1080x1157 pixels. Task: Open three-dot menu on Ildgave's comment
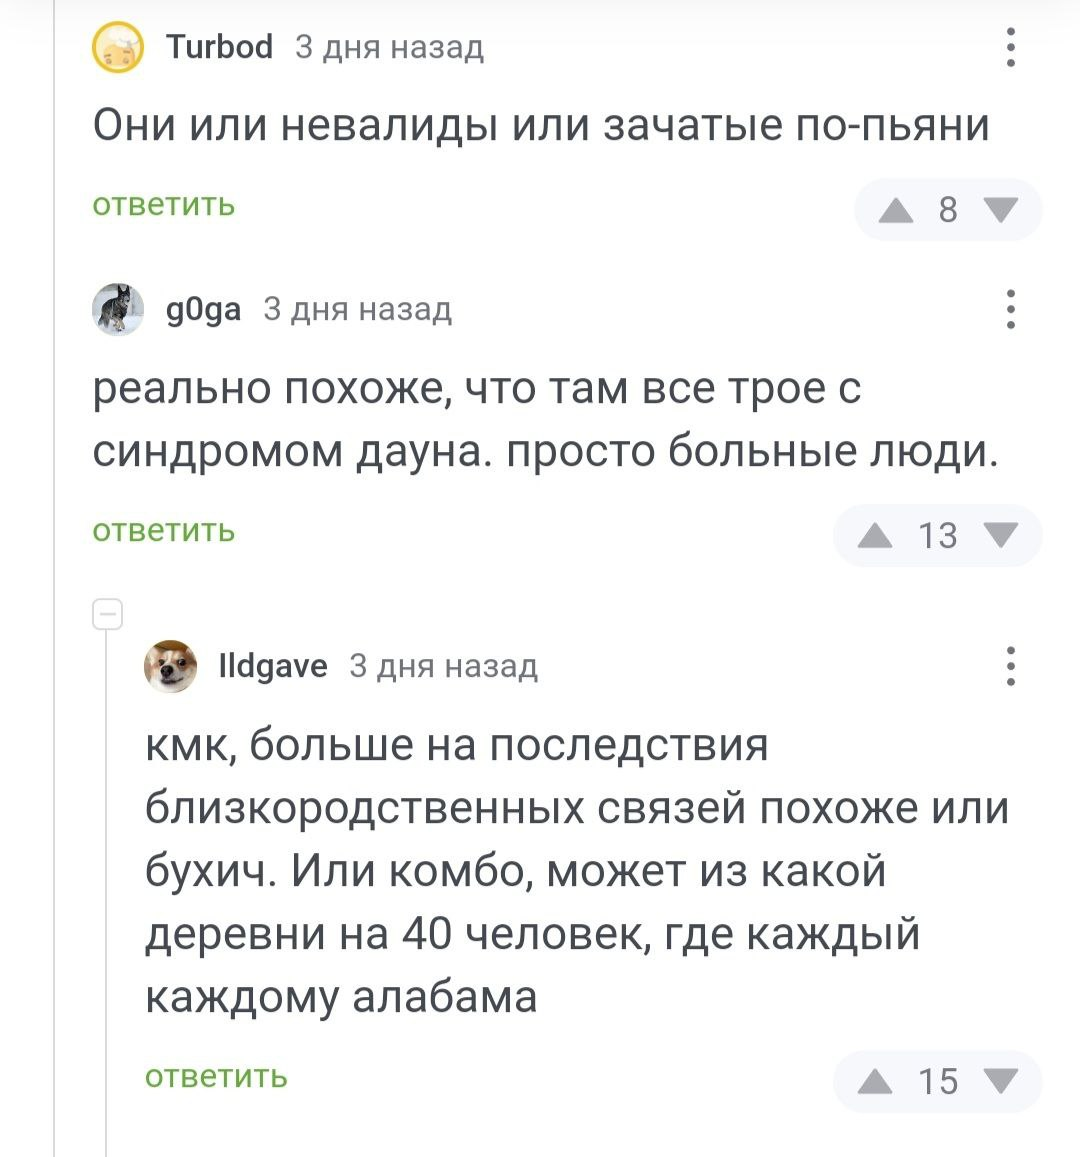[x=1011, y=665]
